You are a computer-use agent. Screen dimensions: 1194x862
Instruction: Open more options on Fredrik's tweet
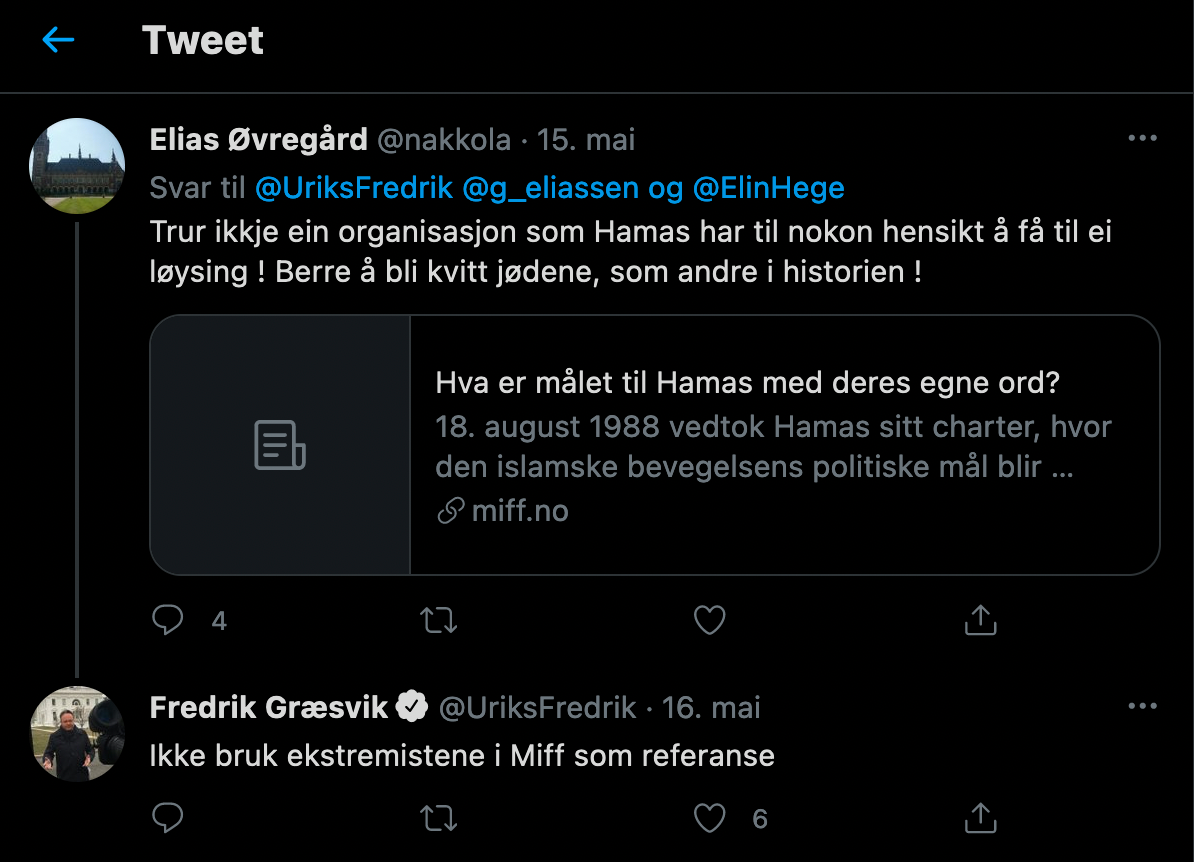[x=1142, y=707]
